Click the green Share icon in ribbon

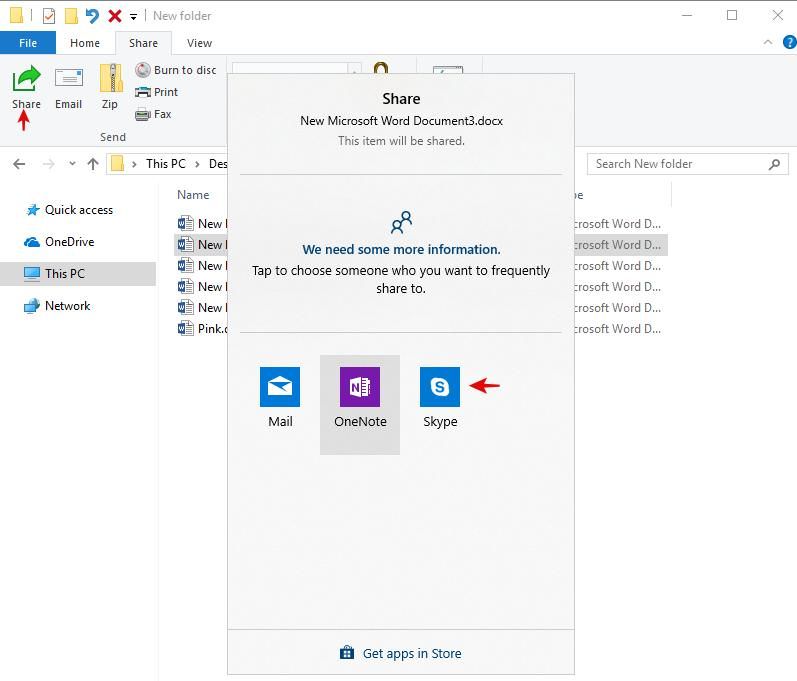point(26,78)
